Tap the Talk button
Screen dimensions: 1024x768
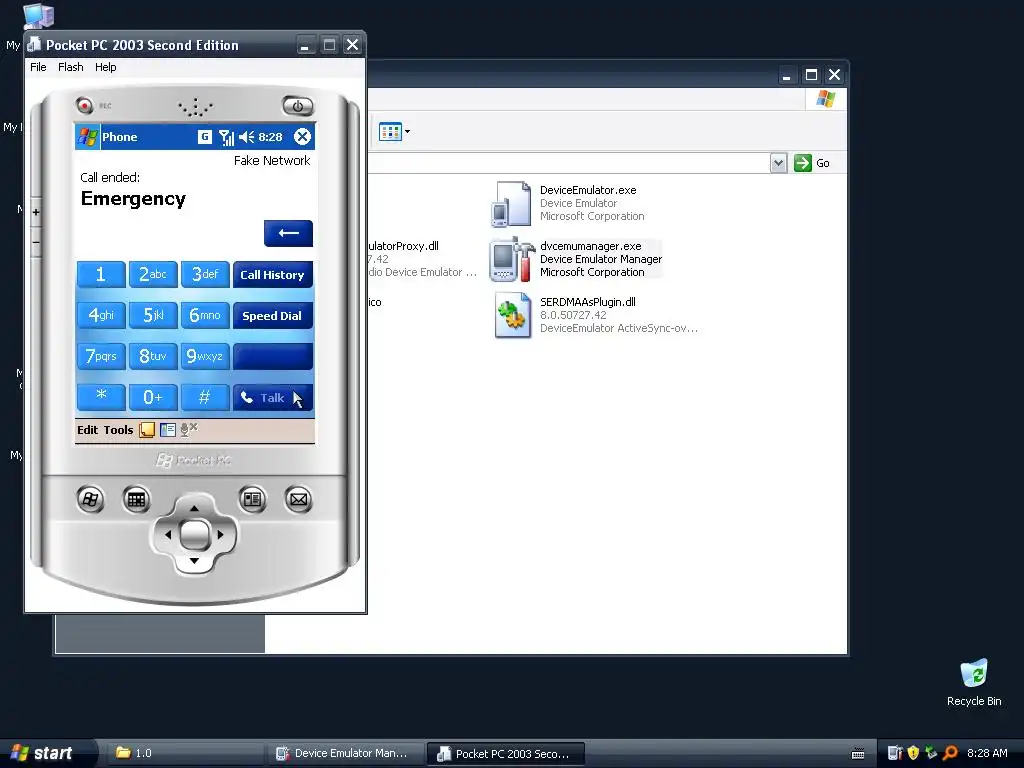272,397
